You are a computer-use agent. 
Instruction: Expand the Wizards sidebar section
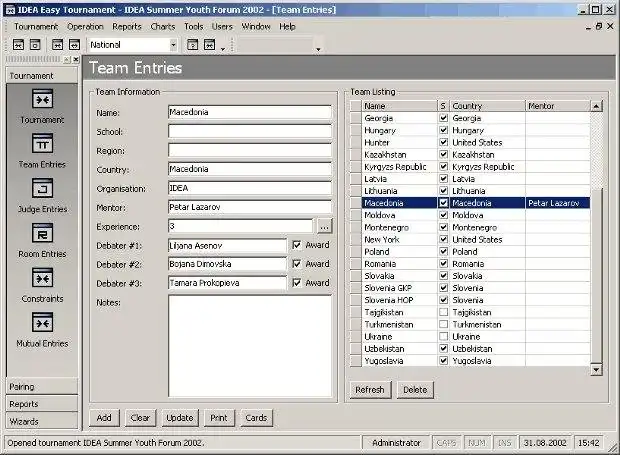click(x=42, y=421)
